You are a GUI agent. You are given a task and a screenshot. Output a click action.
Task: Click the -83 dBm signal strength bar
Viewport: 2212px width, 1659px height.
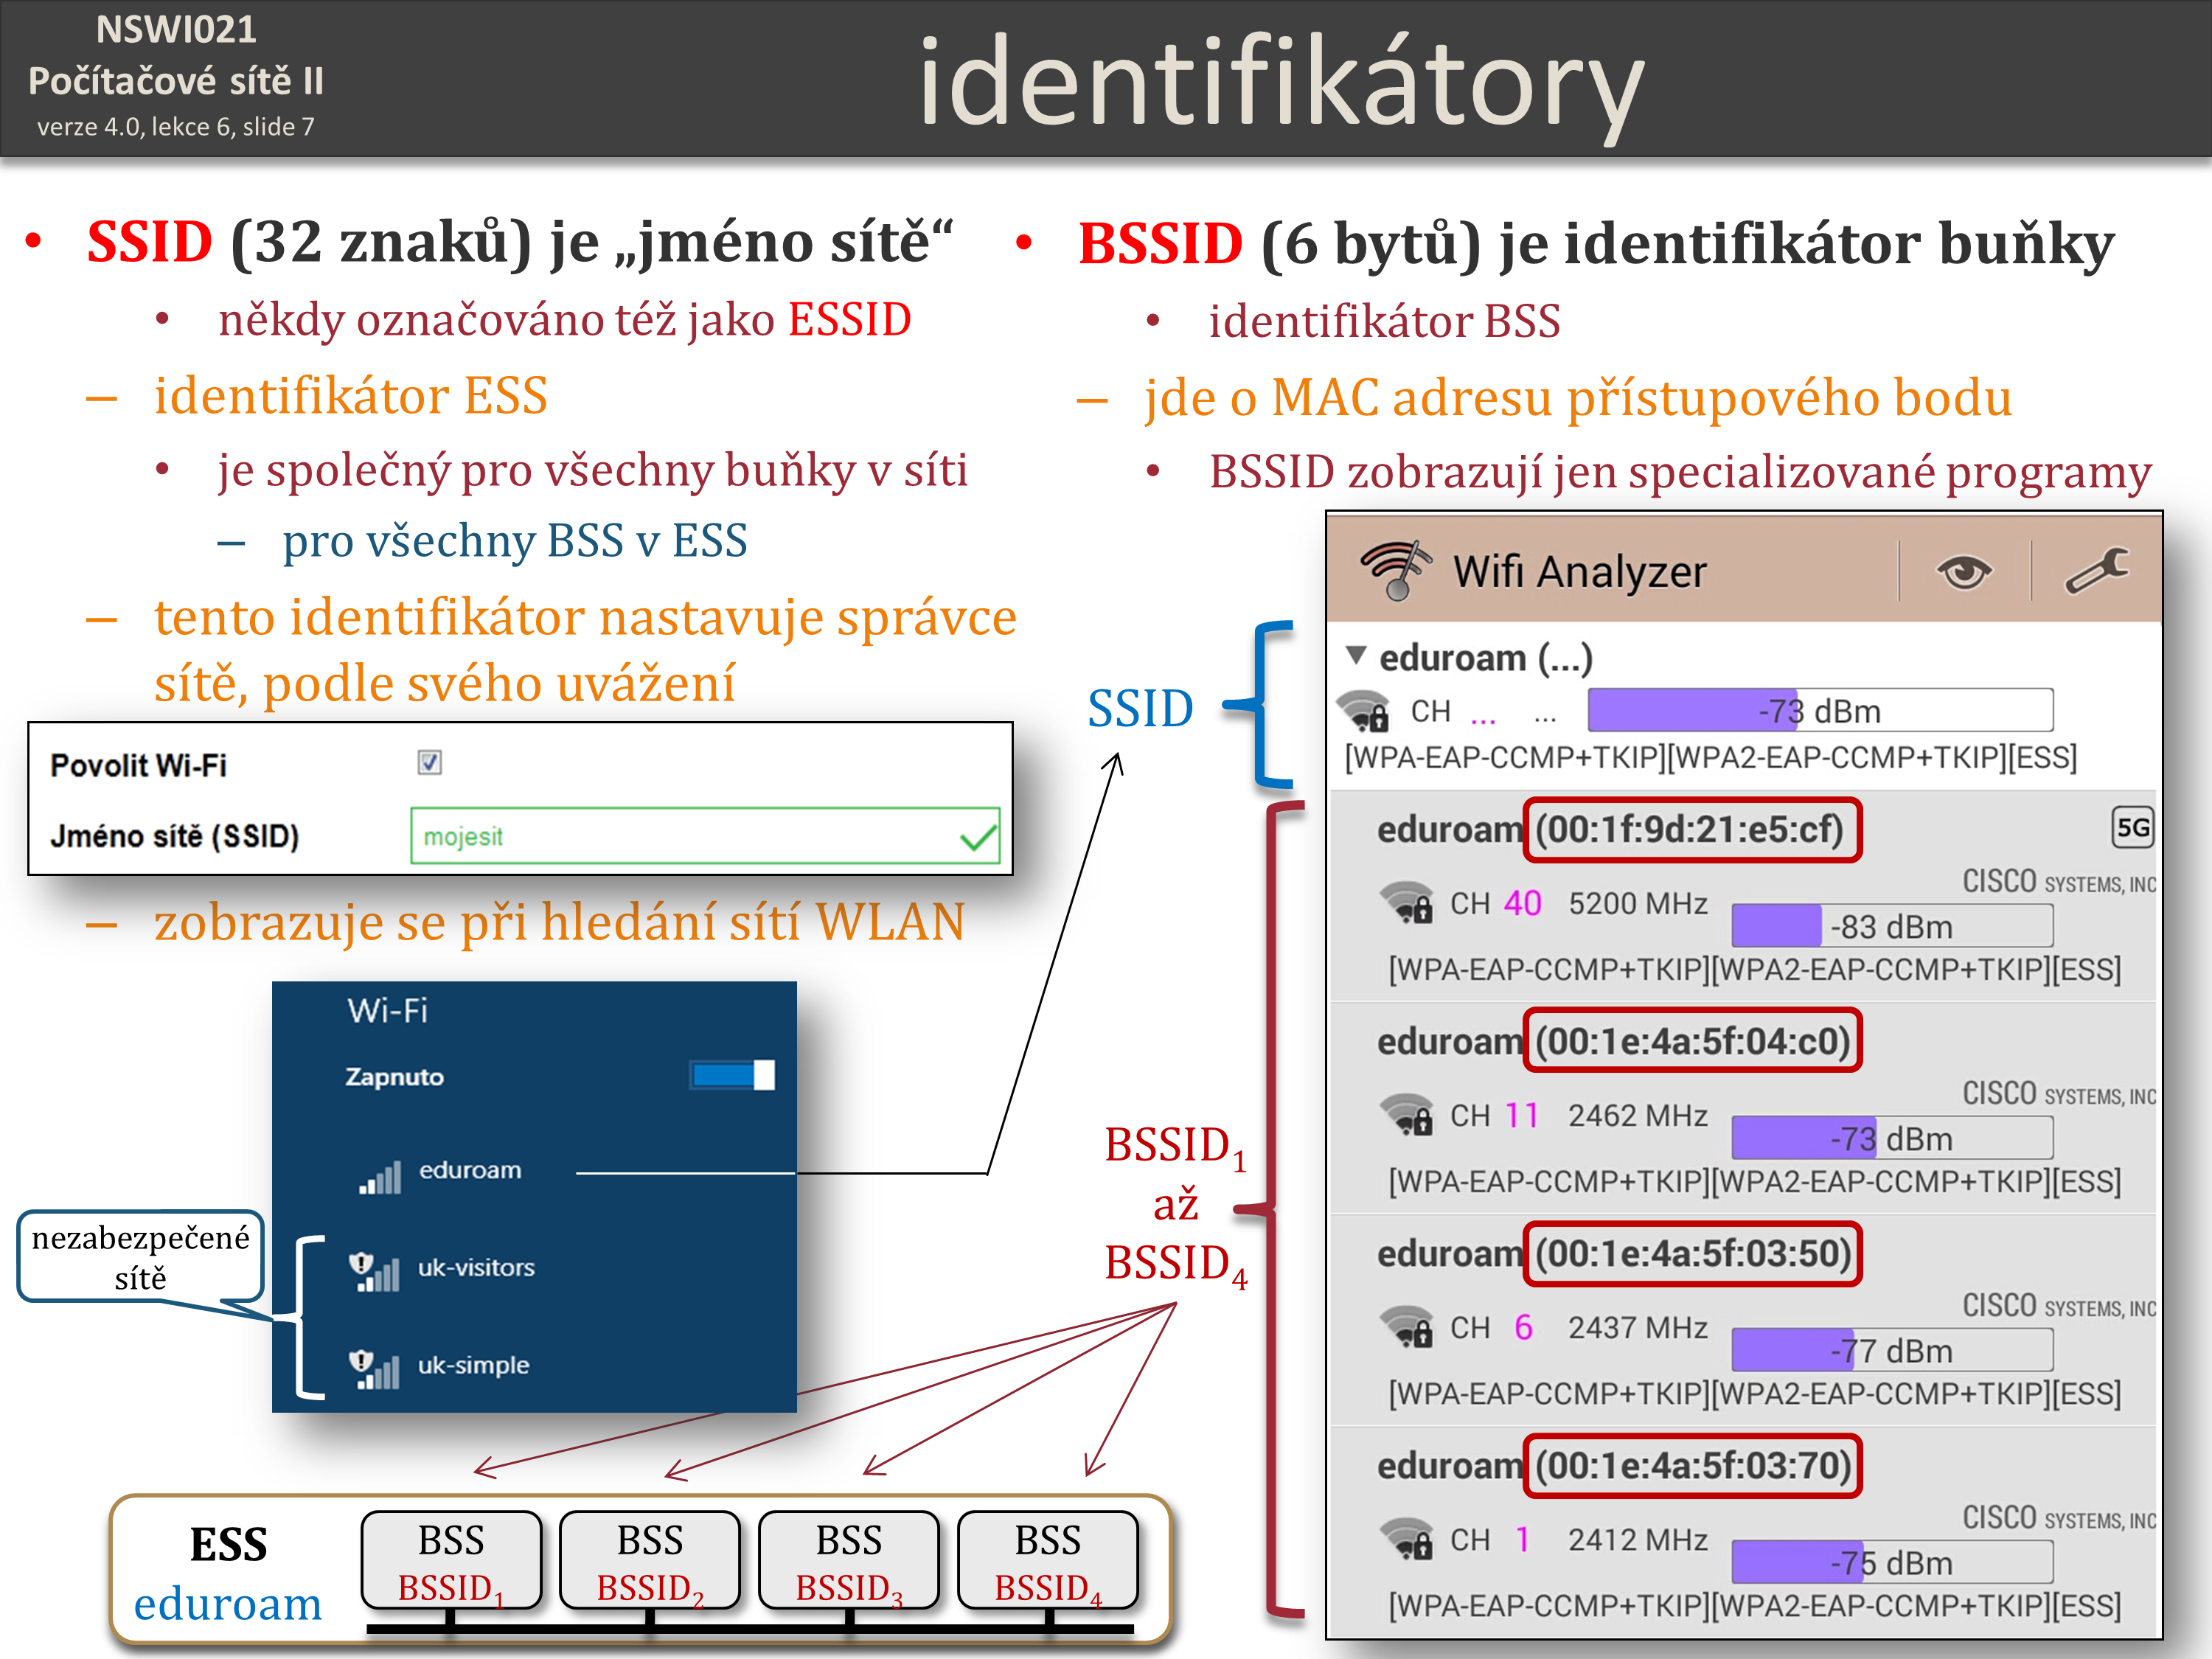click(1892, 926)
